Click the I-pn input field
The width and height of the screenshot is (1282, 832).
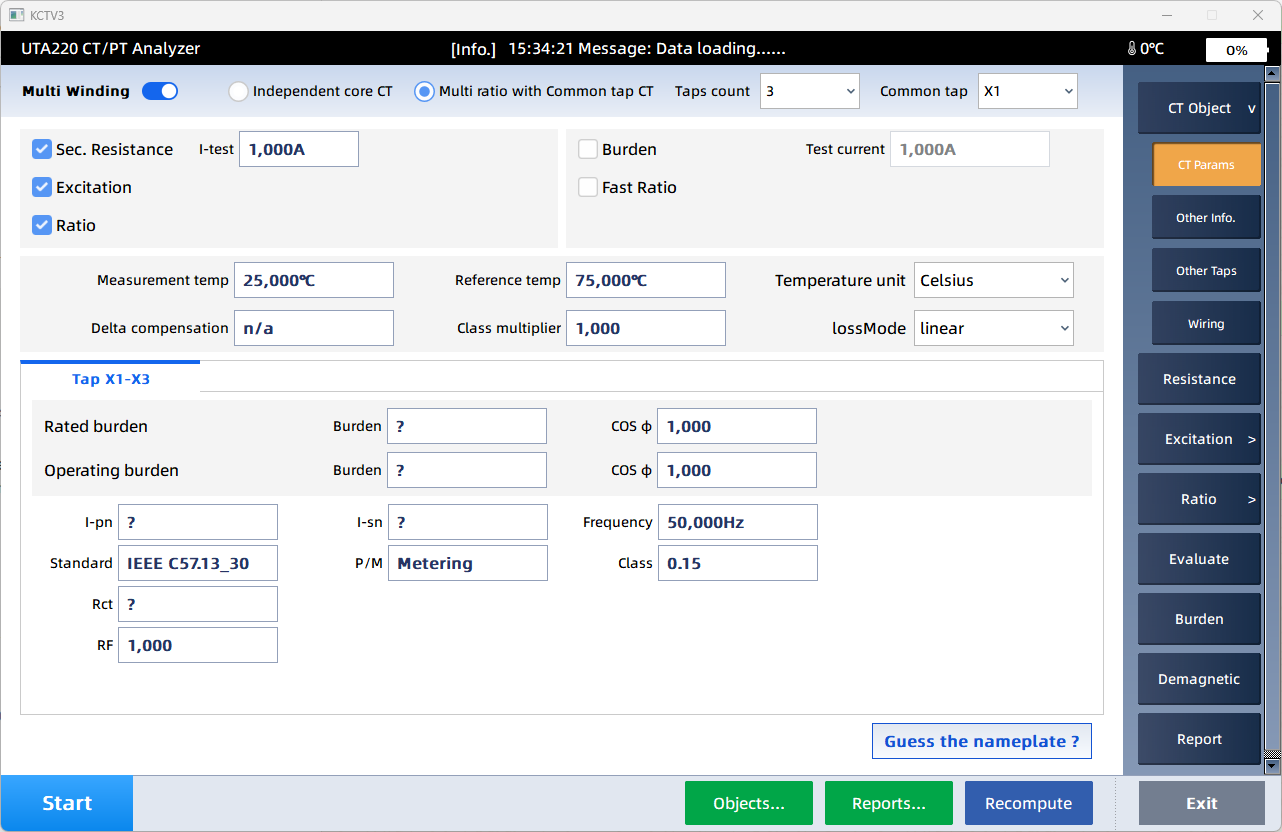tap(198, 522)
